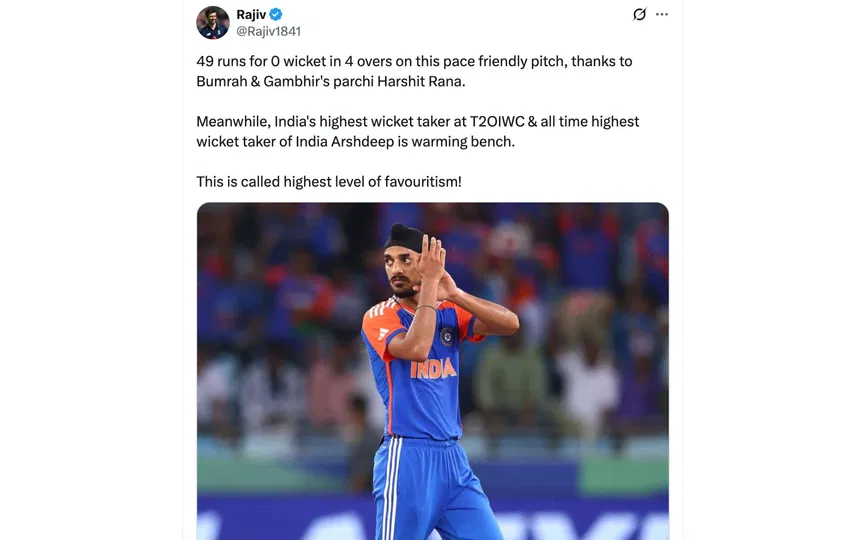The width and height of the screenshot is (864, 540).
Task: Click the Rajiv display name
Action: tap(251, 15)
